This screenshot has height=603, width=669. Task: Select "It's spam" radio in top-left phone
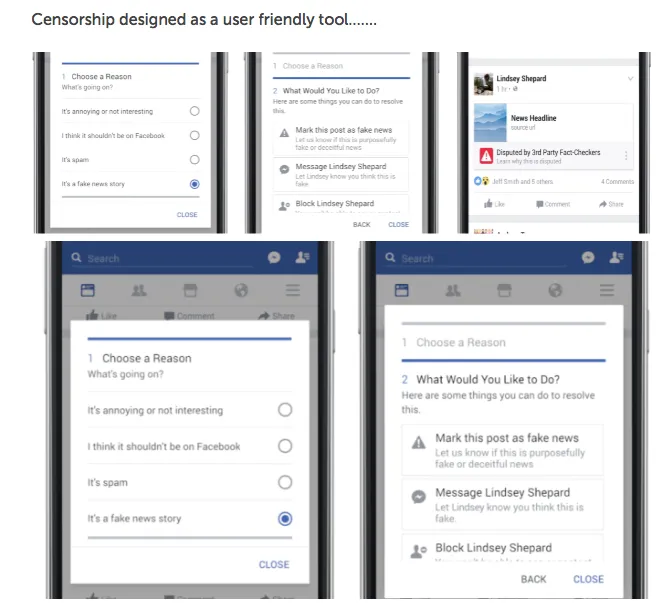(x=195, y=160)
